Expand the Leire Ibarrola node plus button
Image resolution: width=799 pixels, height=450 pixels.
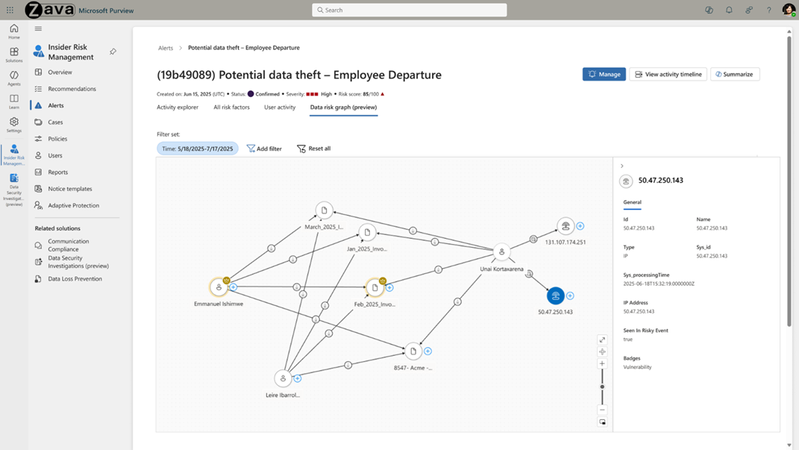click(298, 378)
